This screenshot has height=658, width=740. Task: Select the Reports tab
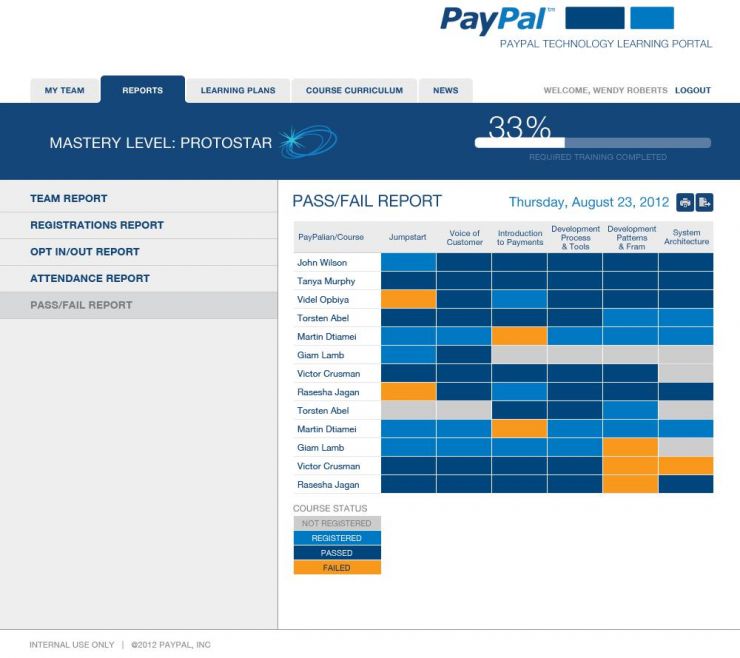(x=143, y=89)
